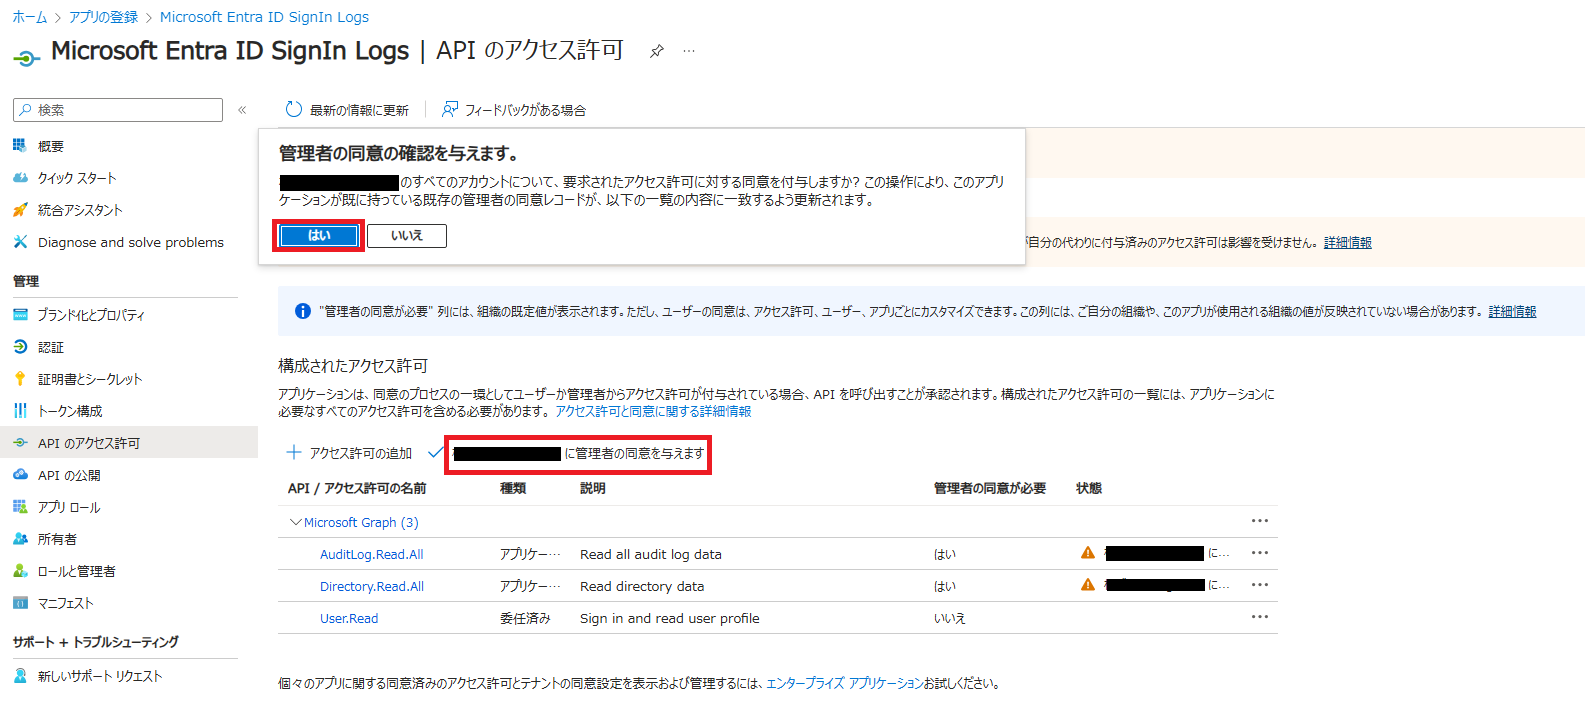This screenshot has height=723, width=1585.
Task: Click the API / アクセス許可の名前 column header
Action: (357, 488)
